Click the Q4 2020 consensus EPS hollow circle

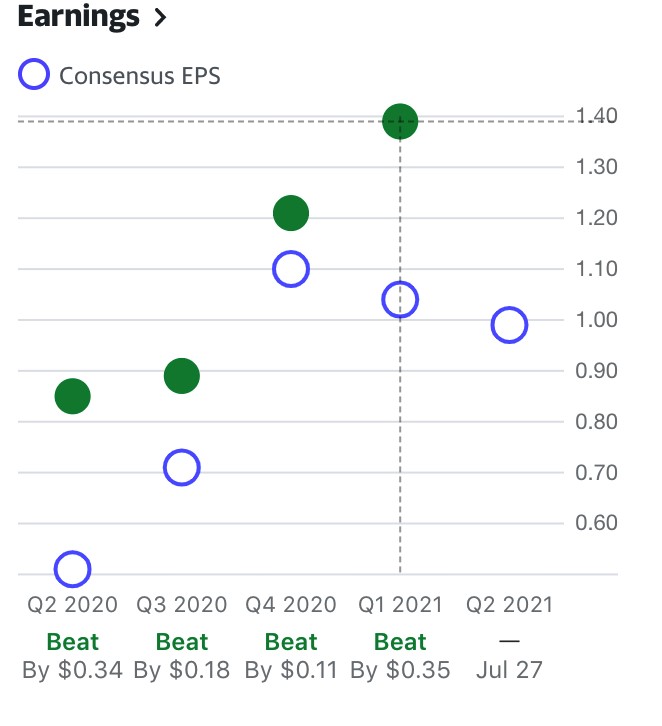(x=290, y=268)
